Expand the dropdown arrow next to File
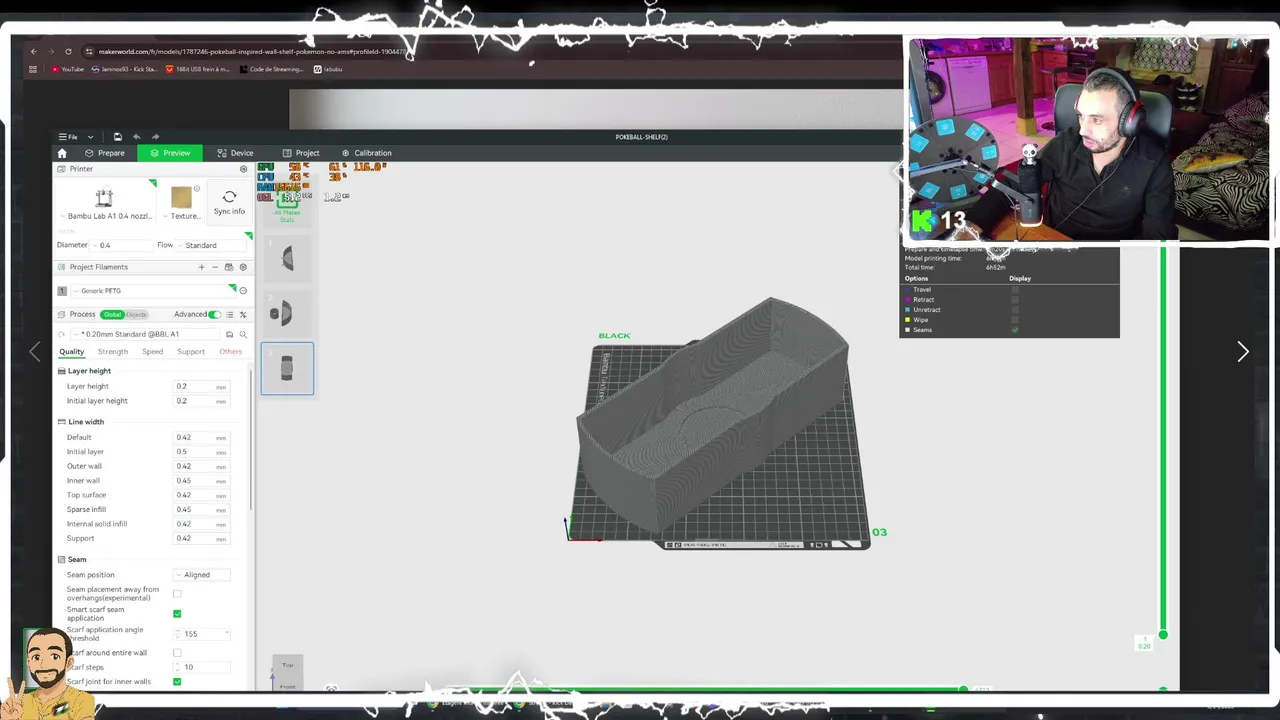 (90, 137)
